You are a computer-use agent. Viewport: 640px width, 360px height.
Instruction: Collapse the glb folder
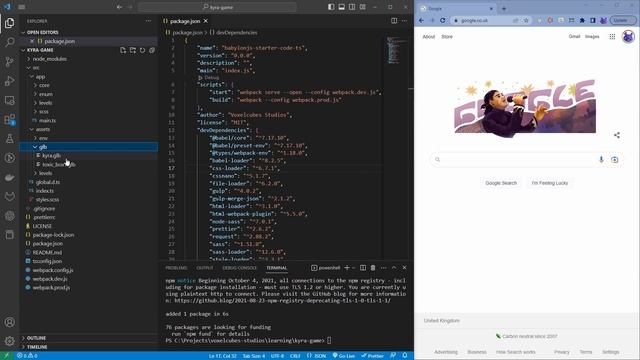coord(35,147)
